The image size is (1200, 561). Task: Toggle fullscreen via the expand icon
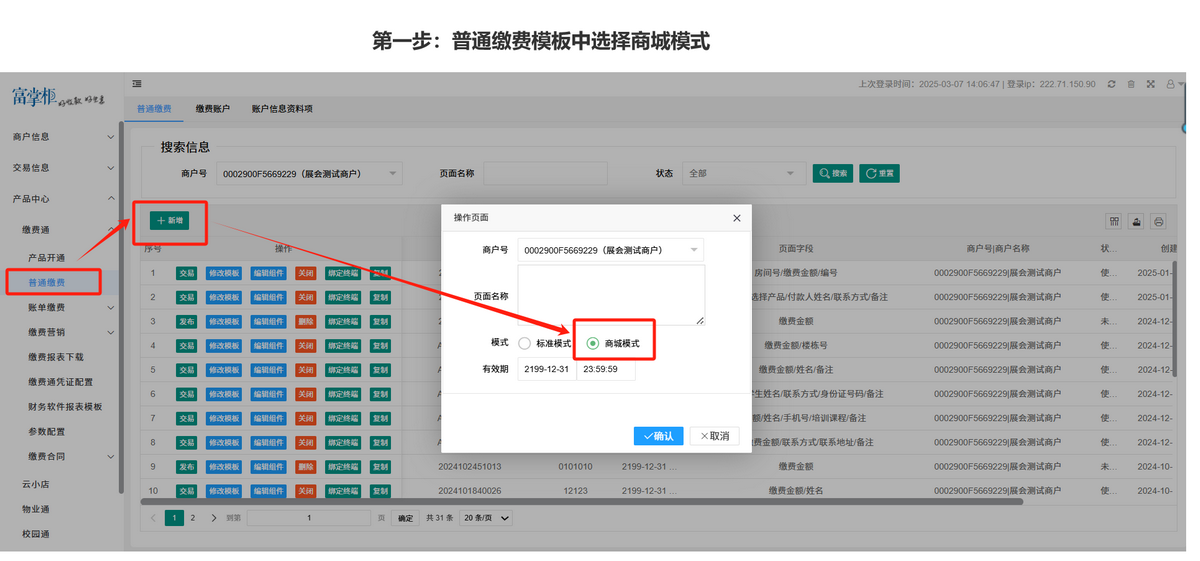pyautogui.click(x=1151, y=84)
